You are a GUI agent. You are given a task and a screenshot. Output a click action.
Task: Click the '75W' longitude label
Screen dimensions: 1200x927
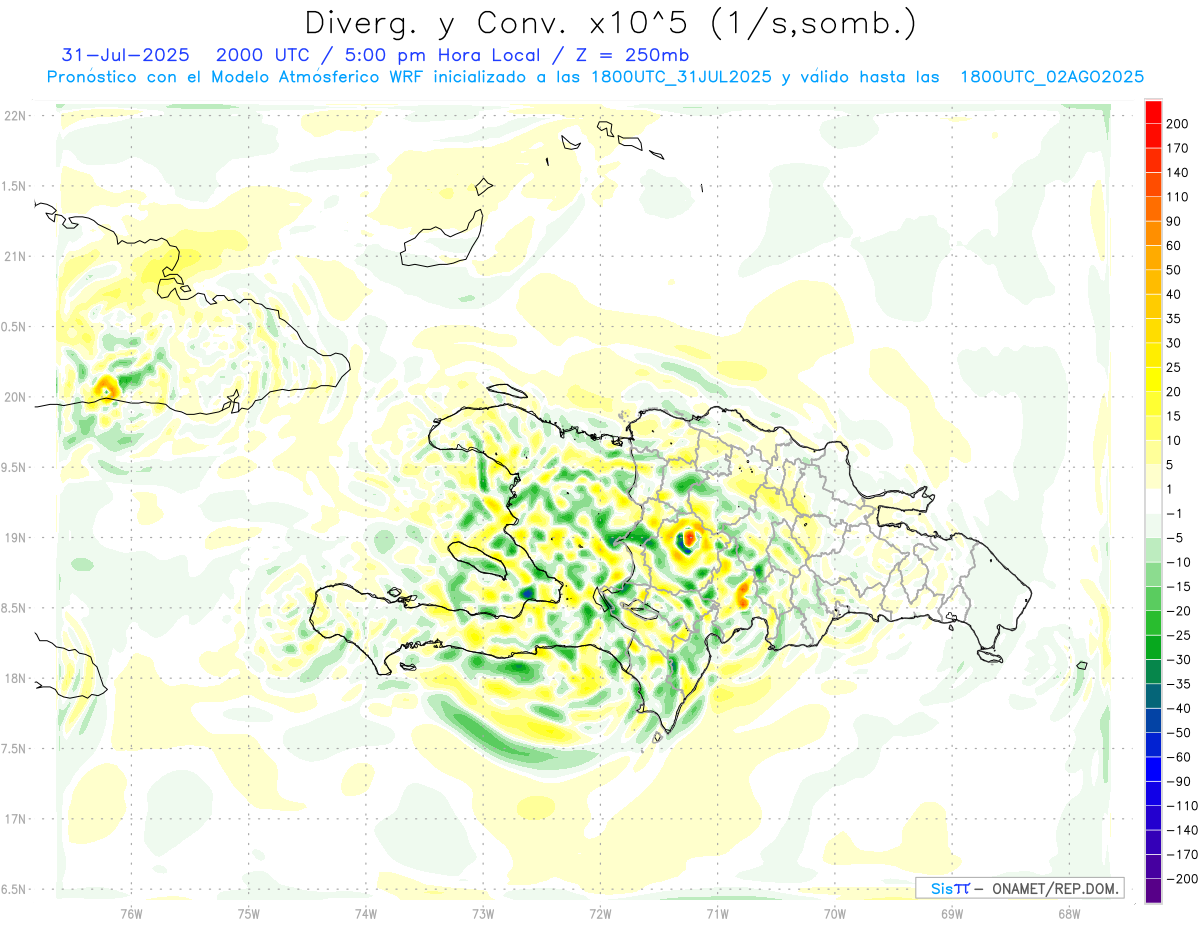pyautogui.click(x=248, y=913)
